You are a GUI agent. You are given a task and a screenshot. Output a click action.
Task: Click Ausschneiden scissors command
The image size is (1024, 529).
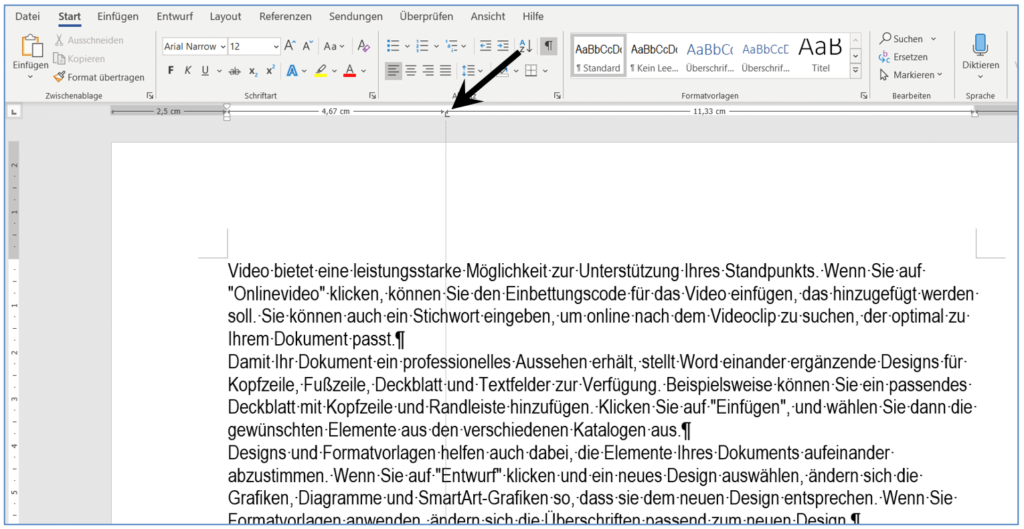click(89, 40)
